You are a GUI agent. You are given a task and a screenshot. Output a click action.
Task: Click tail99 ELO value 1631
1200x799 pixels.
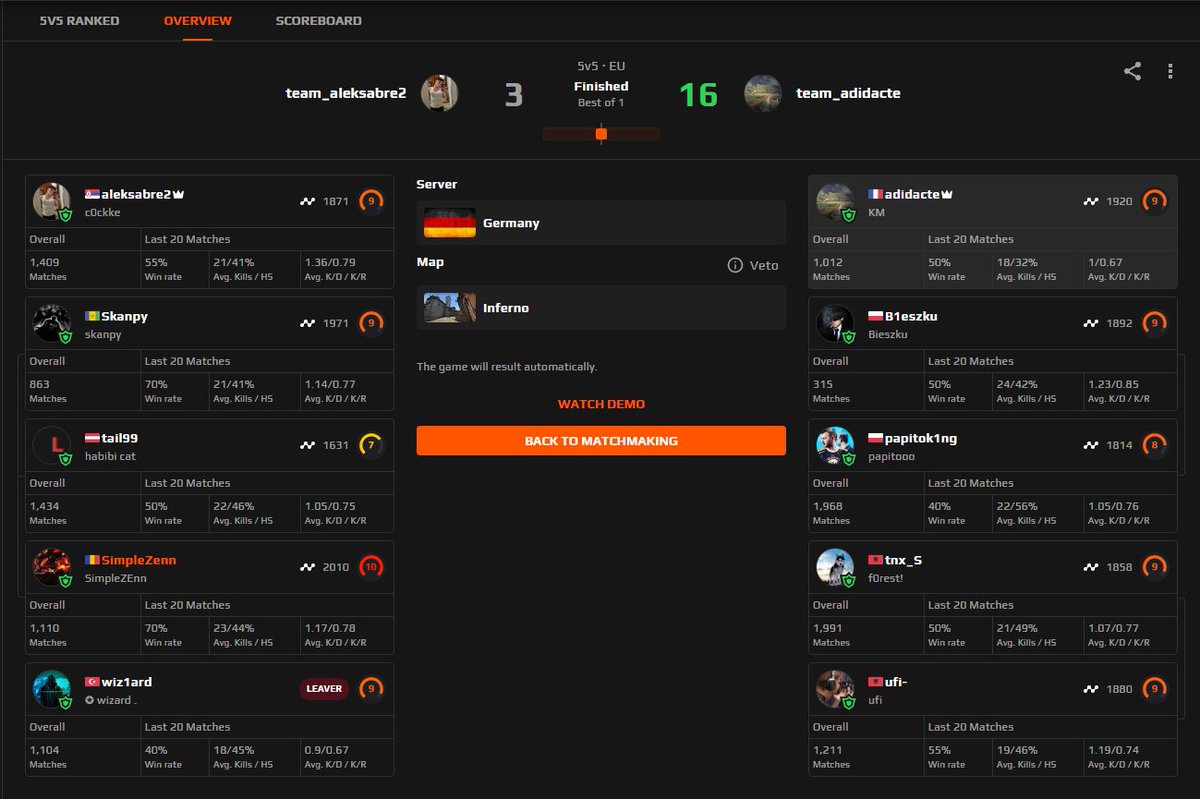coord(336,445)
